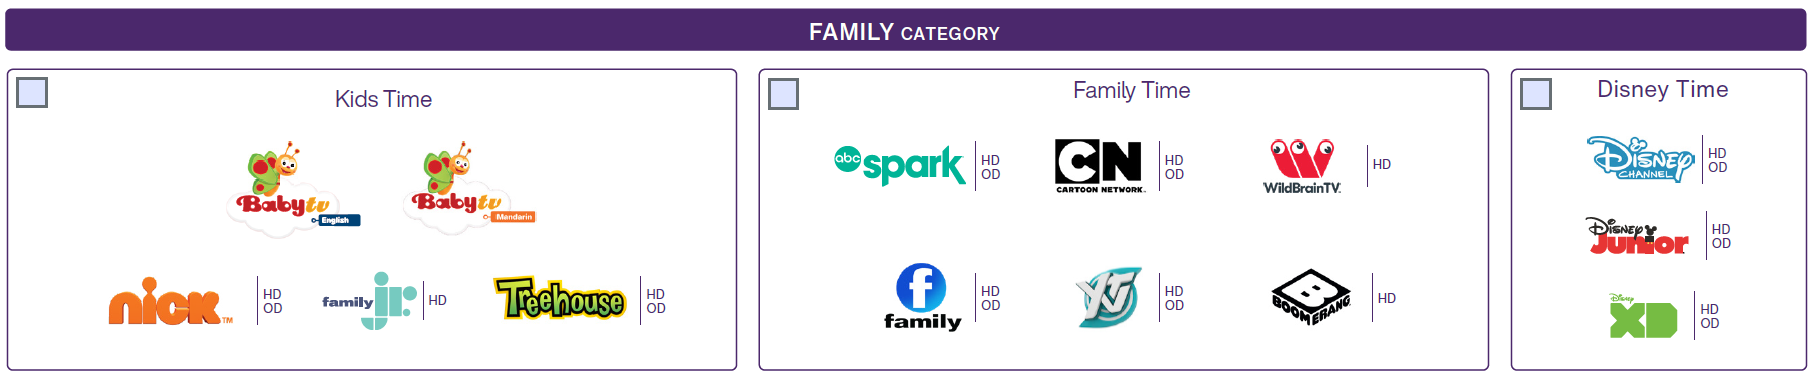The image size is (1813, 381).
Task: Click the Boomerang channel logo
Action: coord(1311,297)
